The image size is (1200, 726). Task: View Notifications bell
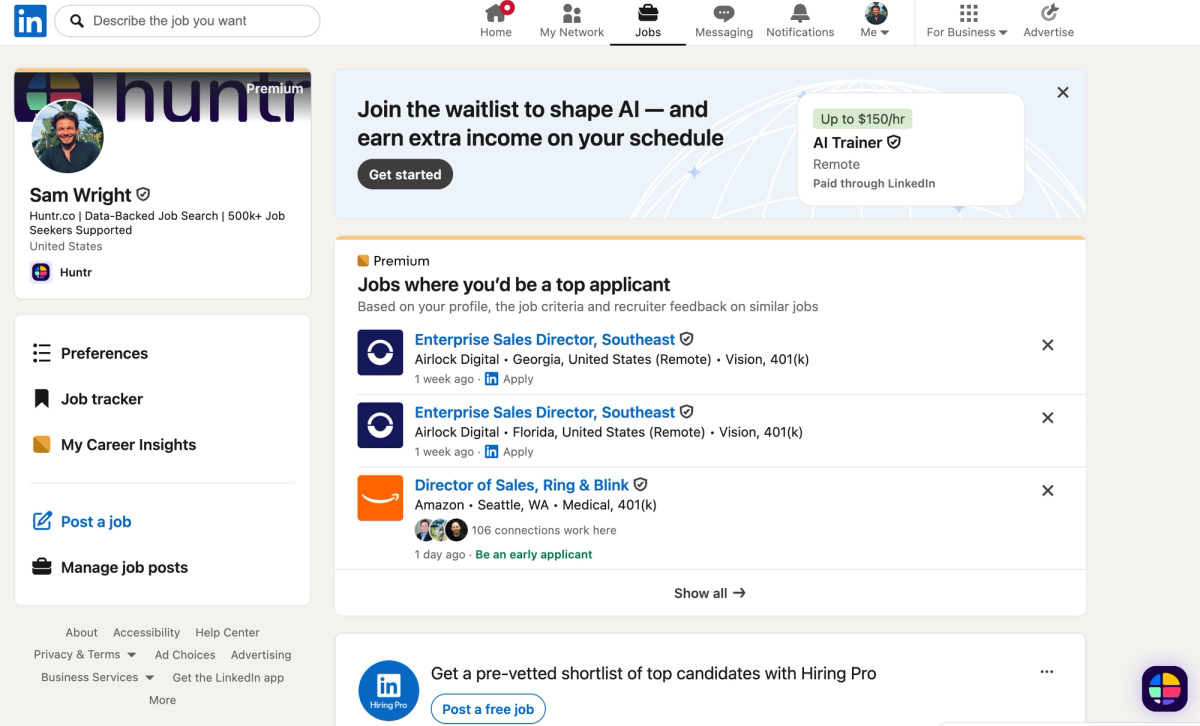click(x=800, y=21)
